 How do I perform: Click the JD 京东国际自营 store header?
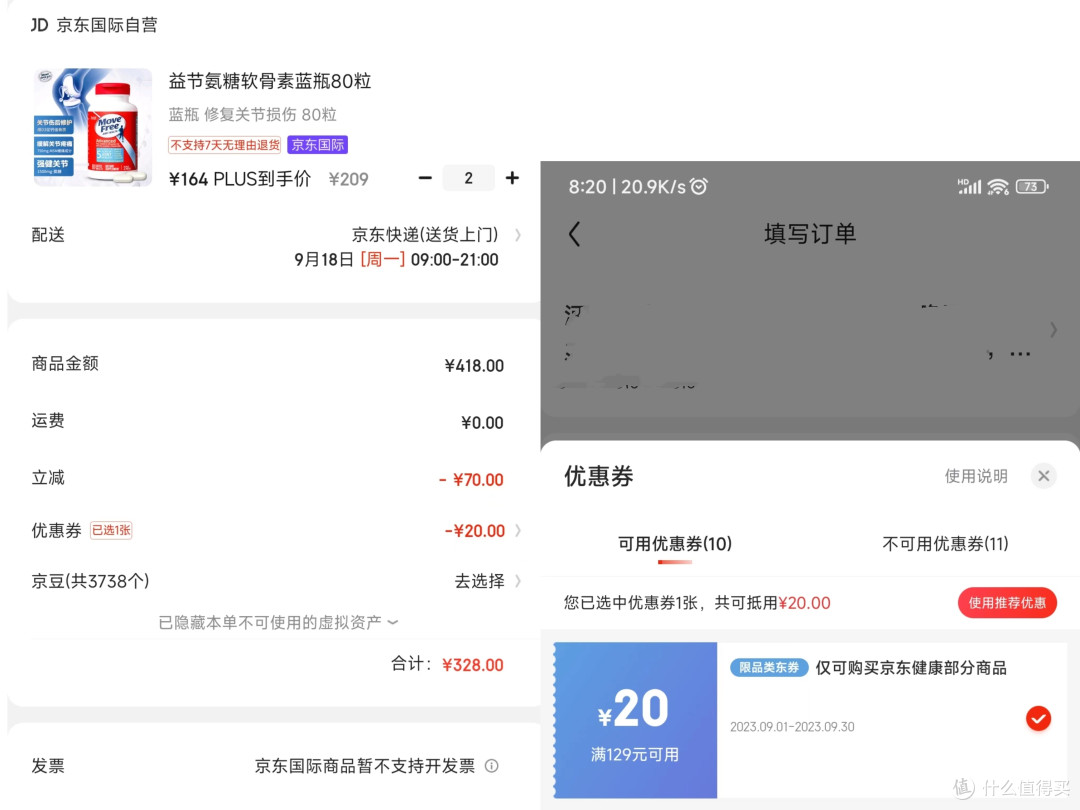(x=94, y=25)
